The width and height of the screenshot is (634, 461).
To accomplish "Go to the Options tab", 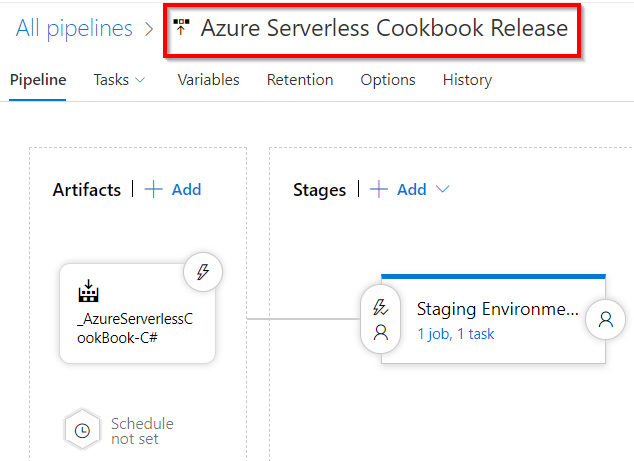I will 388,80.
